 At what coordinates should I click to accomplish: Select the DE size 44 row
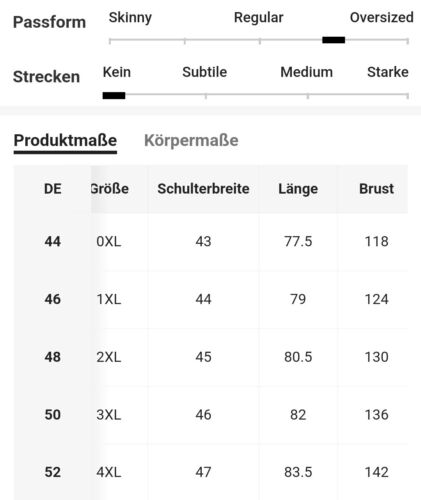point(211,241)
